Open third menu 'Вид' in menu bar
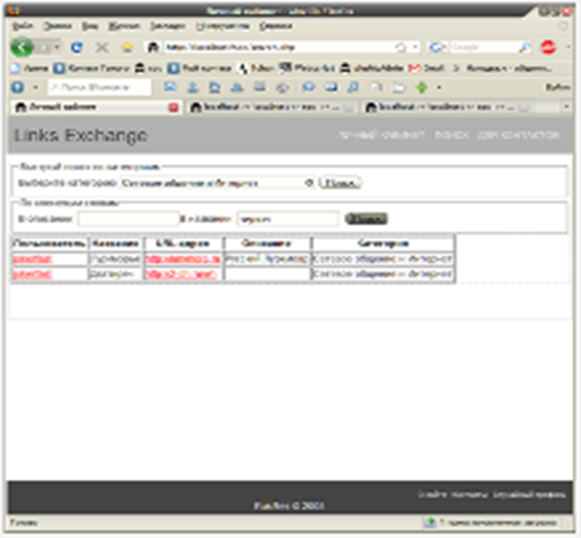This screenshot has width=581, height=538. click(x=90, y=26)
